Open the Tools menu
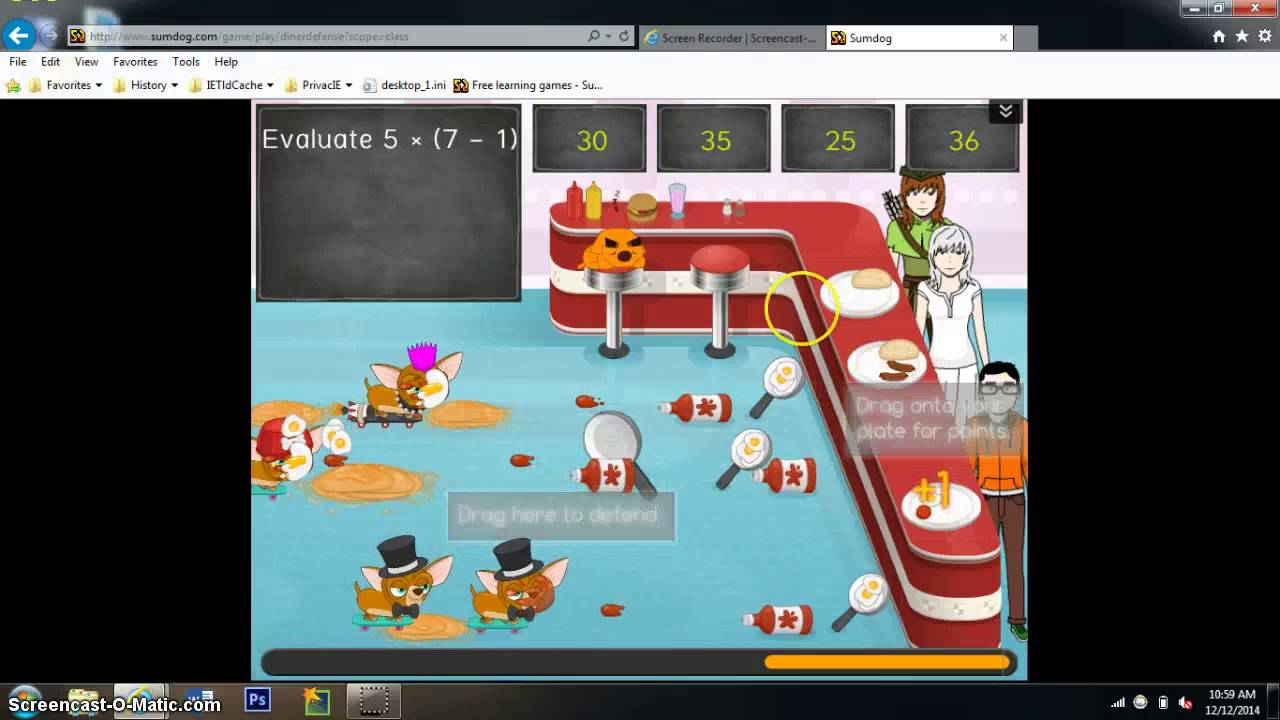Image resolution: width=1280 pixels, height=720 pixels. click(186, 61)
